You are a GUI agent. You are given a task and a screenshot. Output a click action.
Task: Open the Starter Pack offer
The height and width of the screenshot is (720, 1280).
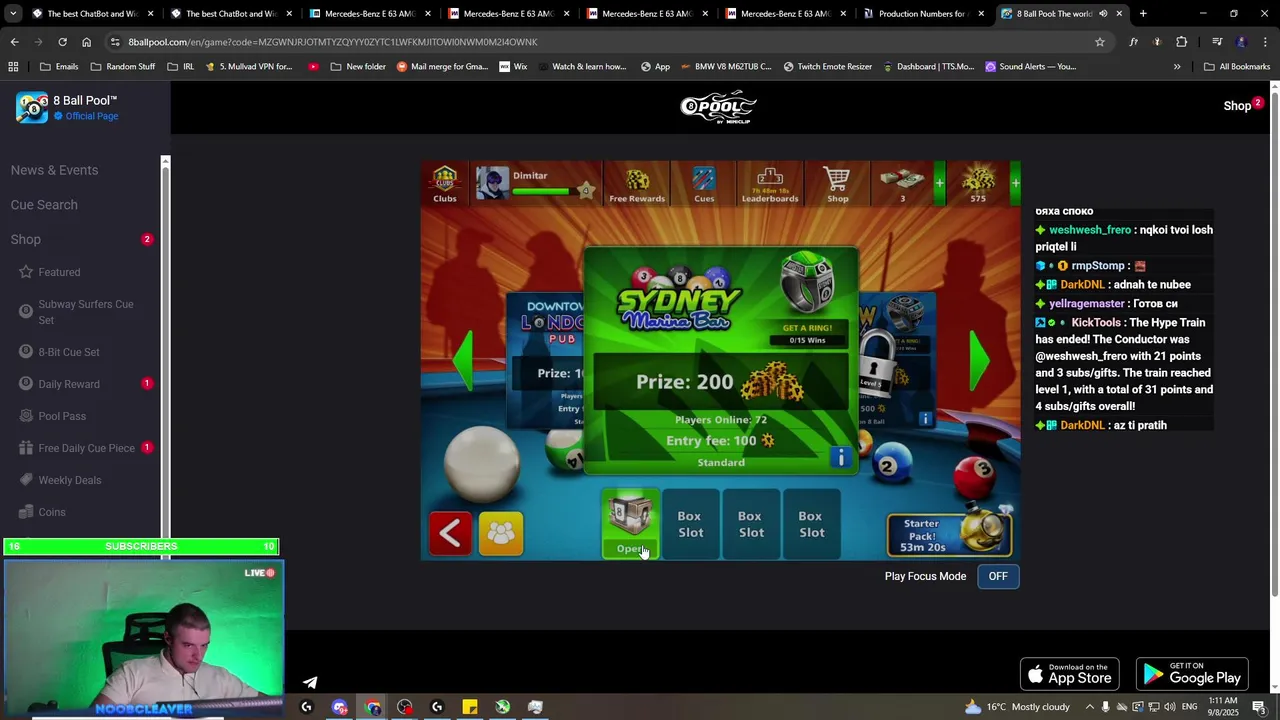click(949, 535)
